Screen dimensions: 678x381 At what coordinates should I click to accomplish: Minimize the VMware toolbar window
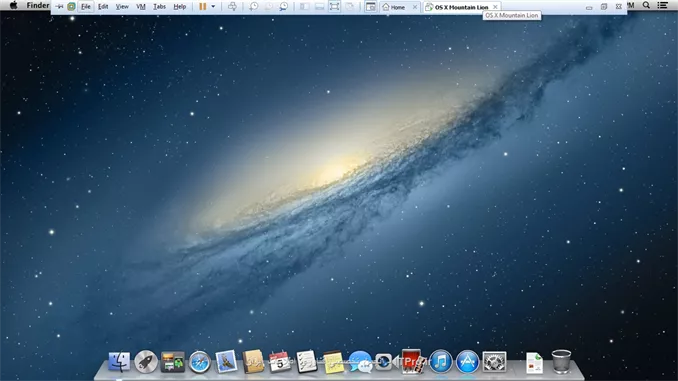pyautogui.click(x=589, y=7)
